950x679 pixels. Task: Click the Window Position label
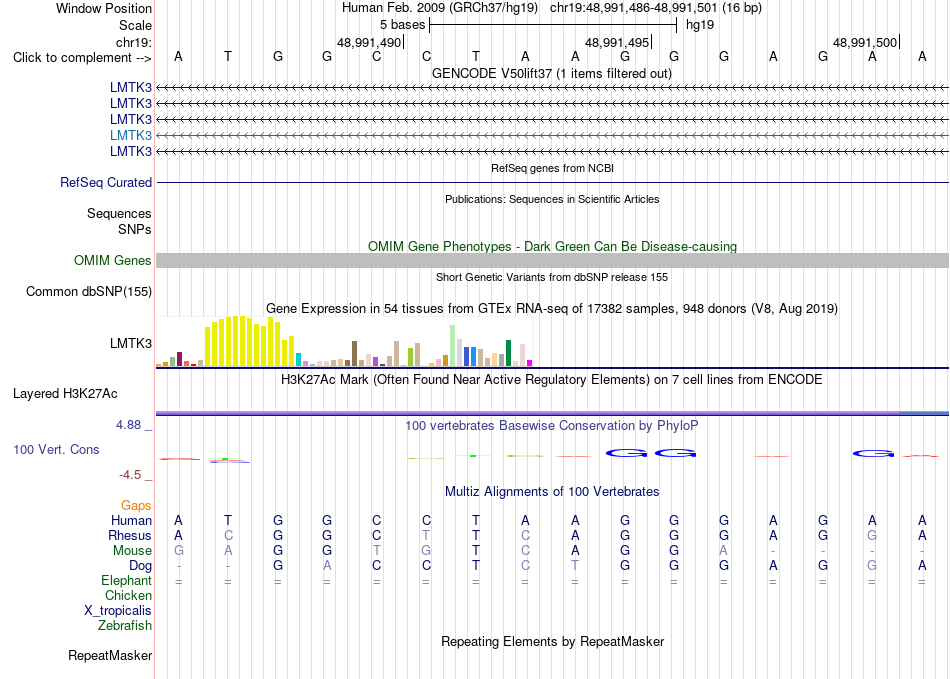(x=104, y=8)
